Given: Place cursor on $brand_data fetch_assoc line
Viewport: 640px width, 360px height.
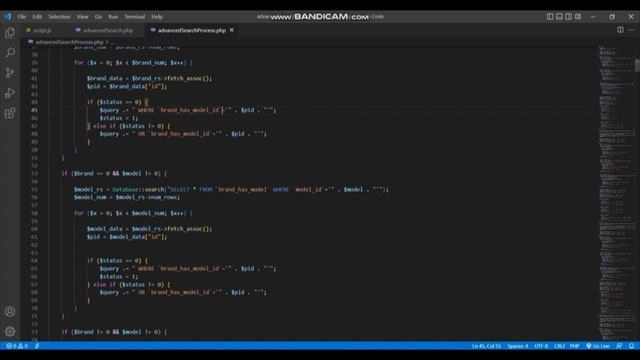Looking at the screenshot, I should coord(149,78).
